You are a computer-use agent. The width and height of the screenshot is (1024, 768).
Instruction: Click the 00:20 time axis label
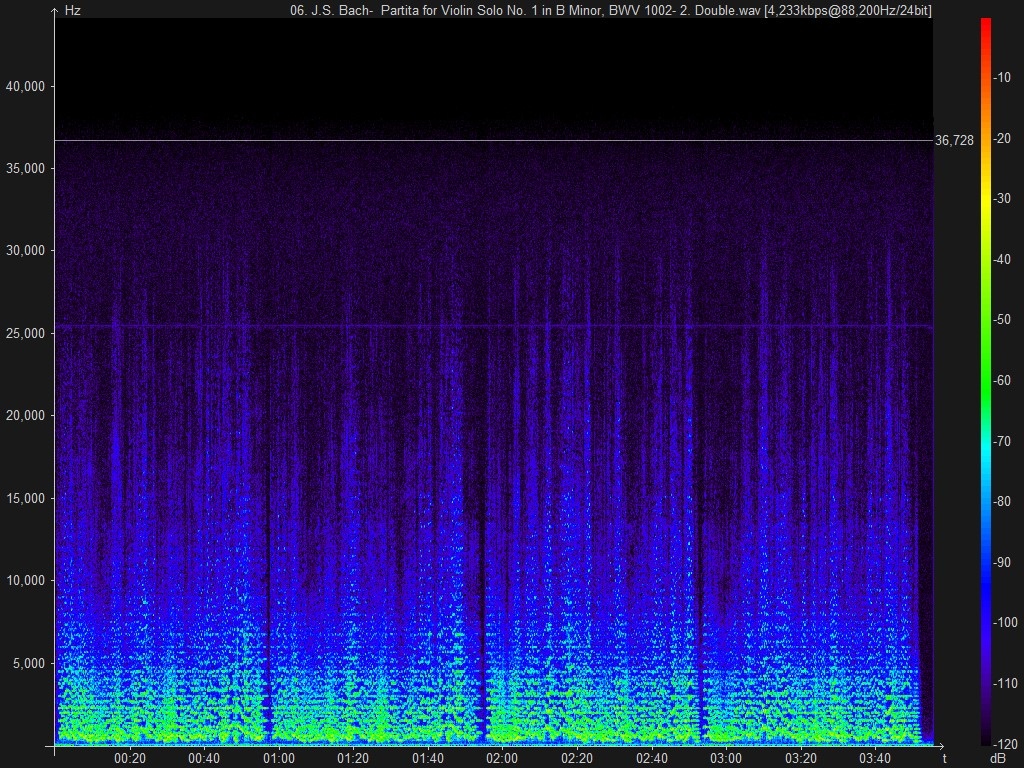130,758
